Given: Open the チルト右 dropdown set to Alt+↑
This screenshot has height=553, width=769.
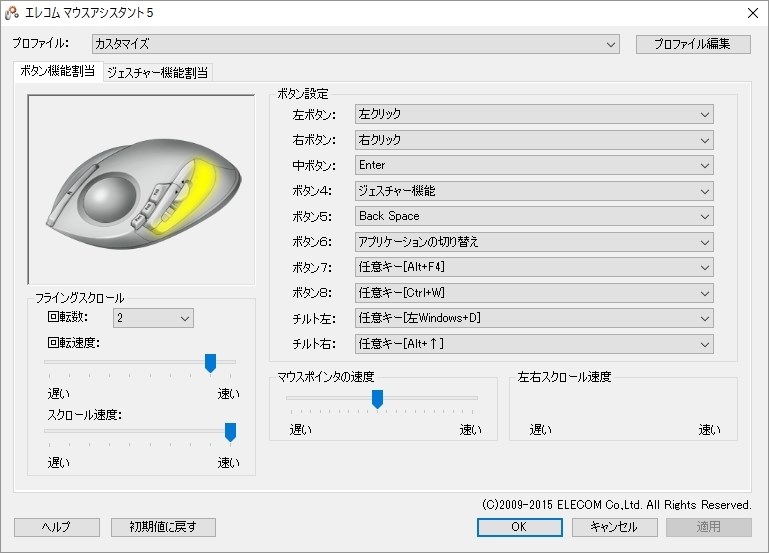Looking at the screenshot, I should pos(534,344).
